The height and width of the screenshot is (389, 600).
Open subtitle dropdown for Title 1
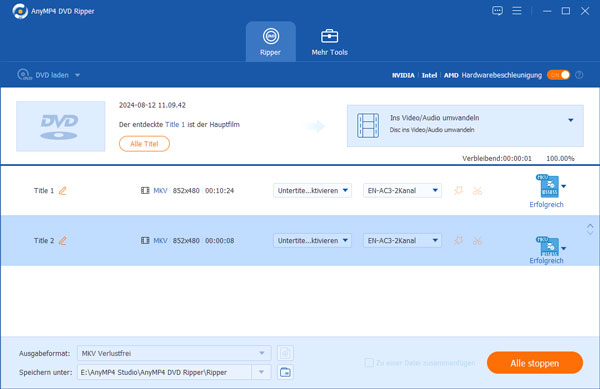(312, 190)
